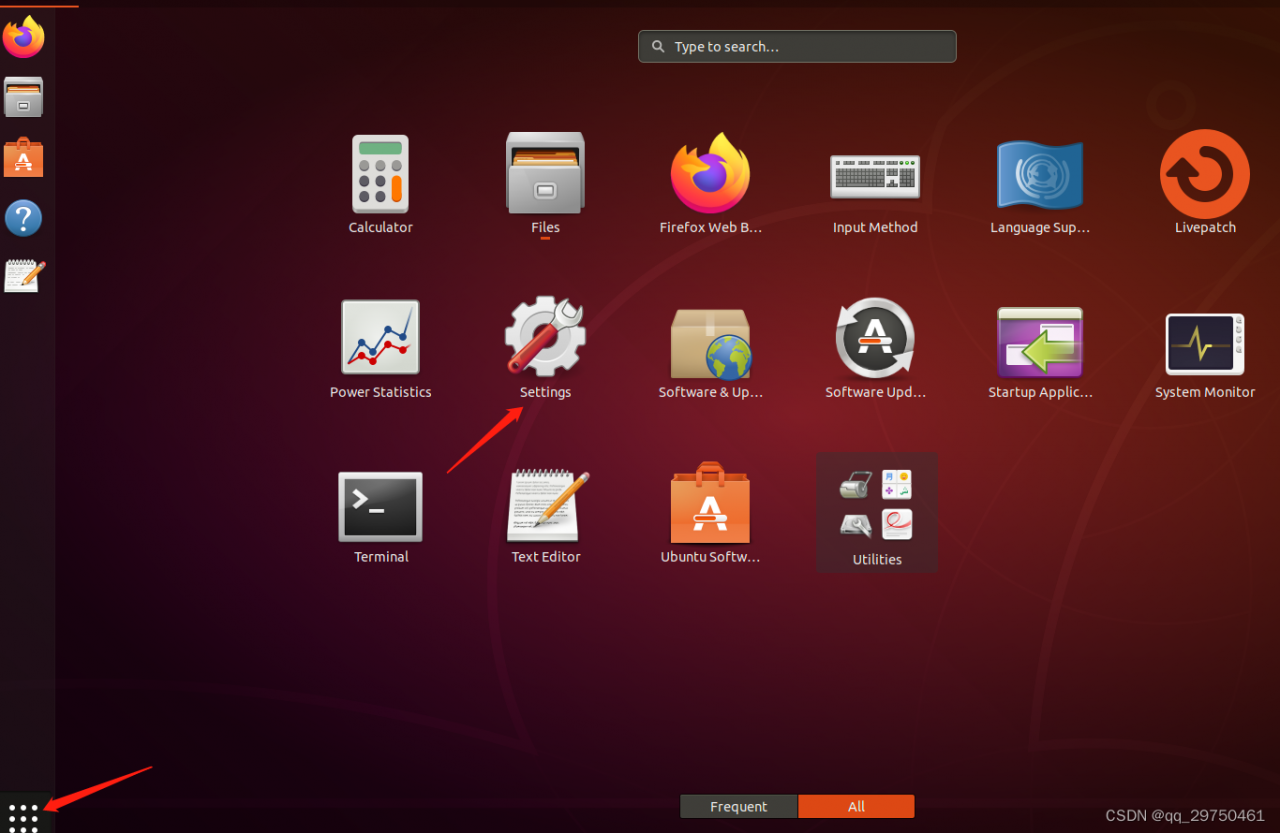Click the "Settings" label text
Viewport: 1280px width, 833px height.
(x=545, y=393)
